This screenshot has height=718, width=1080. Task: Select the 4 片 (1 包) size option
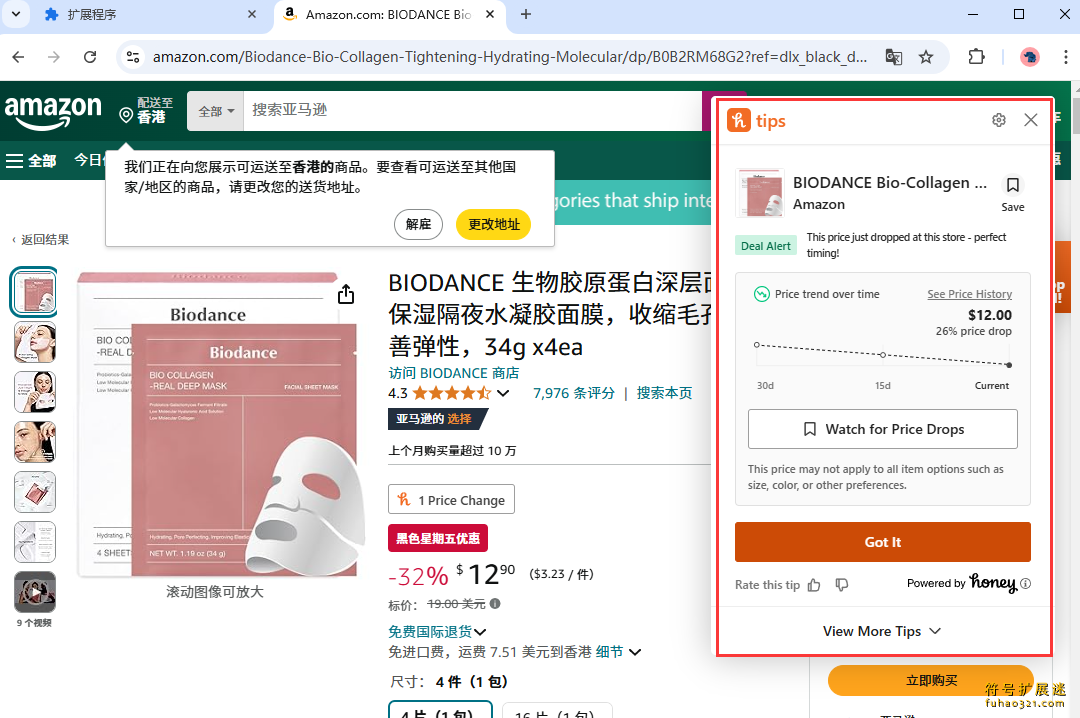(440, 709)
